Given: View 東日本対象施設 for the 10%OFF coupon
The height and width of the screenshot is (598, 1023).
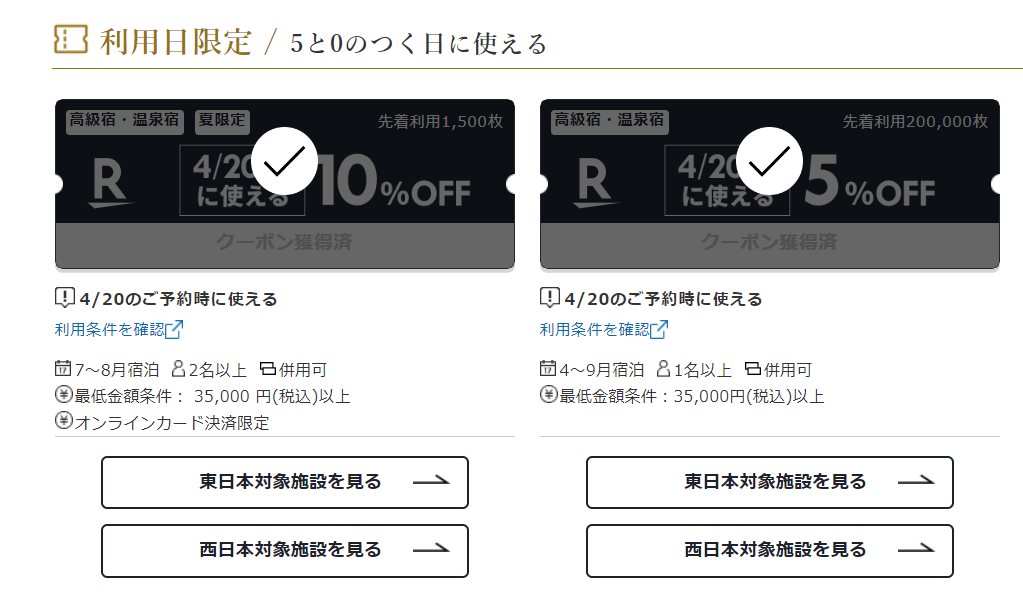Looking at the screenshot, I should click(x=284, y=483).
